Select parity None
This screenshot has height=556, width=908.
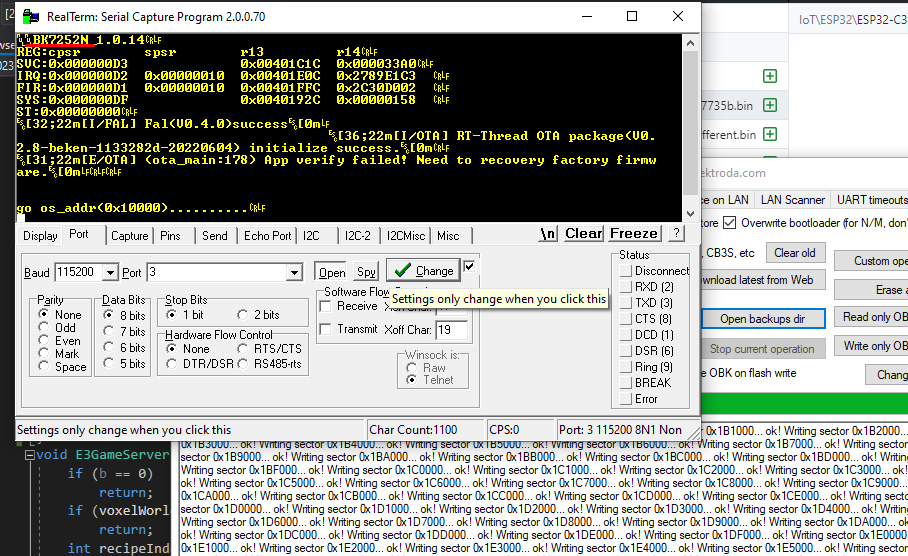(x=43, y=314)
